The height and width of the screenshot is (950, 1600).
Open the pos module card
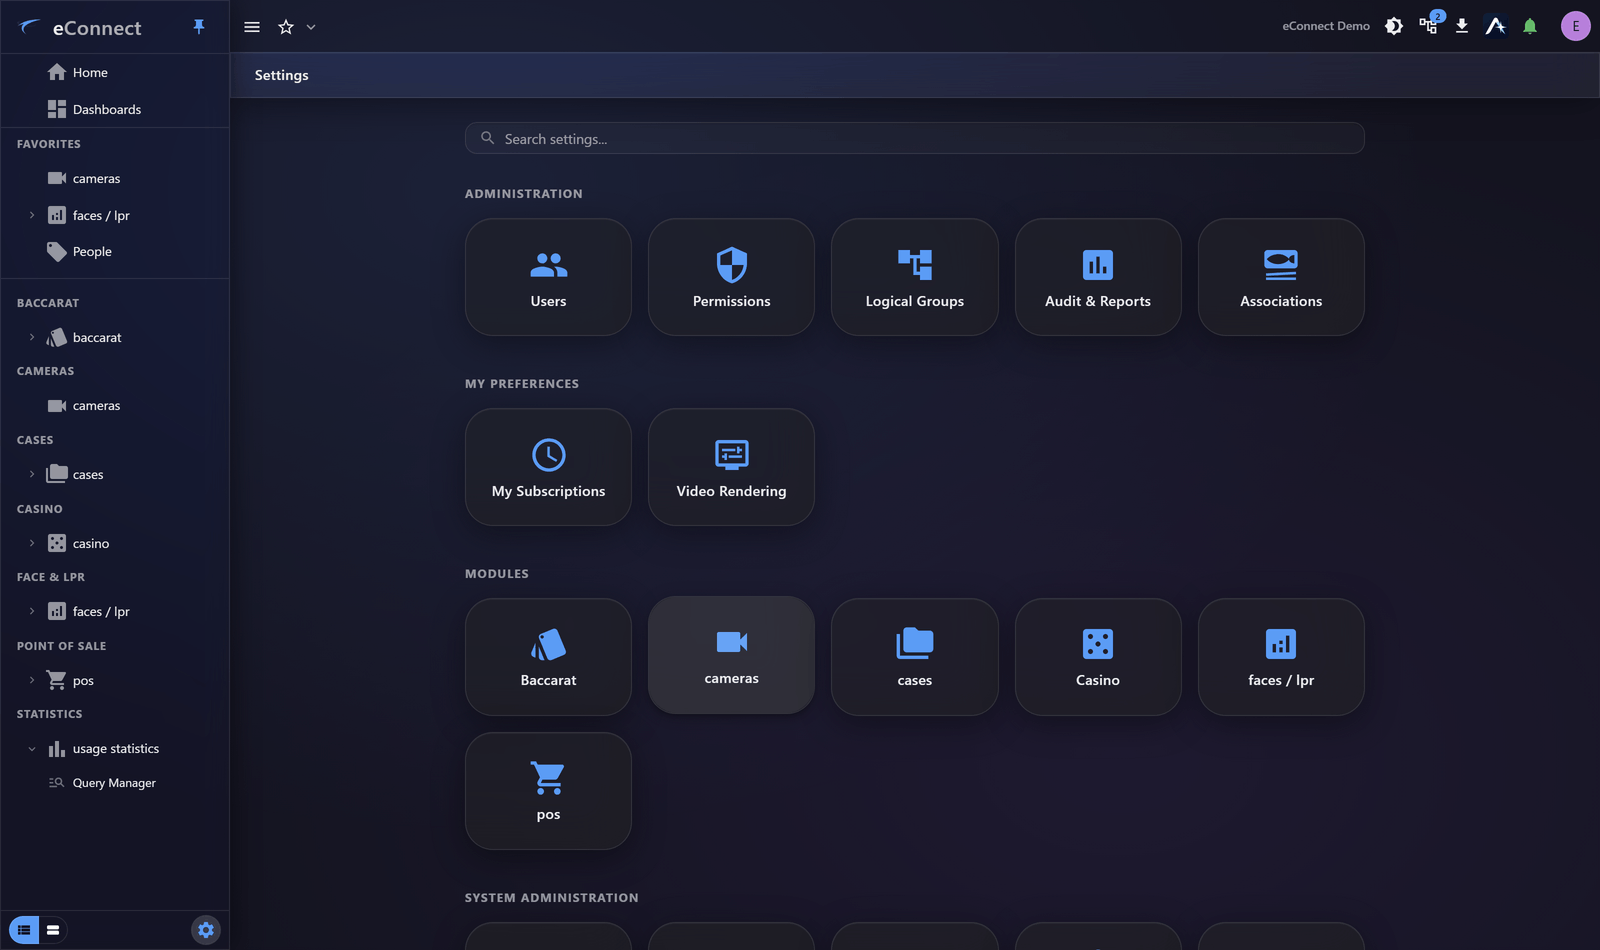548,791
